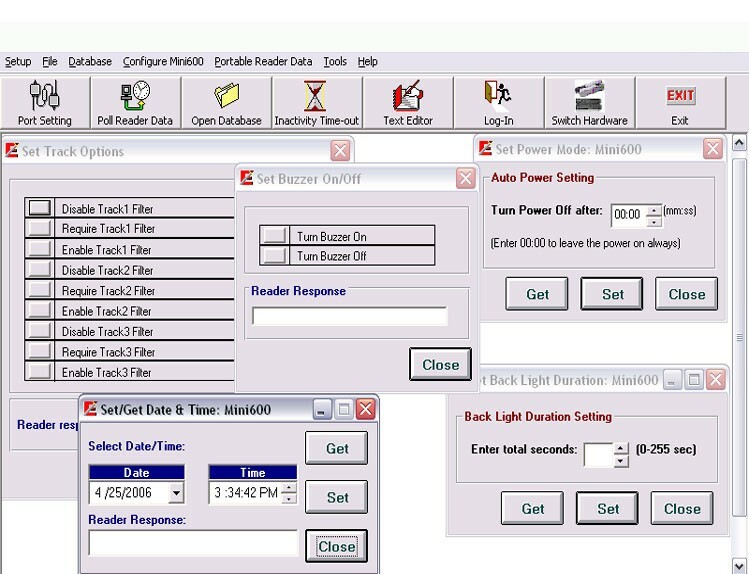Increase Time with spinner up arrow
Viewport: 749px width, 574px height.
coord(289,488)
